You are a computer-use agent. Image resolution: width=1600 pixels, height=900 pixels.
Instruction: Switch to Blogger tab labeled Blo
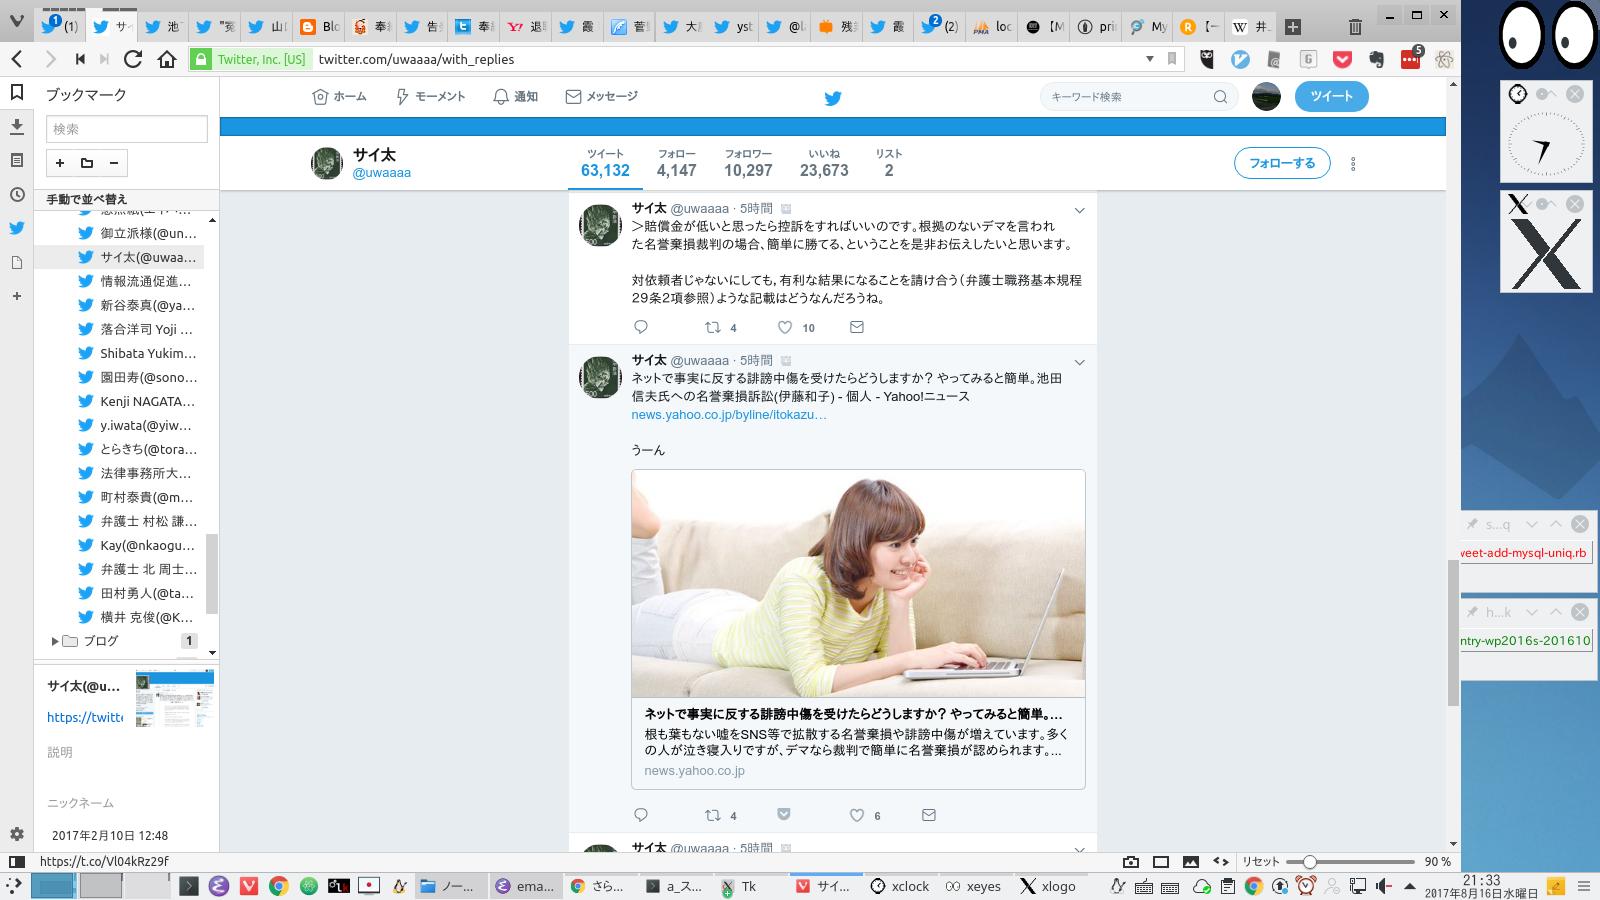click(x=319, y=27)
